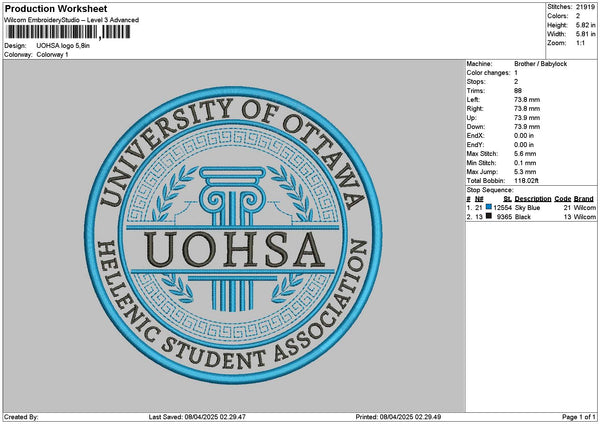Screen dimensions: 600x424
Task: Click the "Total Bobbin:" label
Action: click(x=486, y=181)
